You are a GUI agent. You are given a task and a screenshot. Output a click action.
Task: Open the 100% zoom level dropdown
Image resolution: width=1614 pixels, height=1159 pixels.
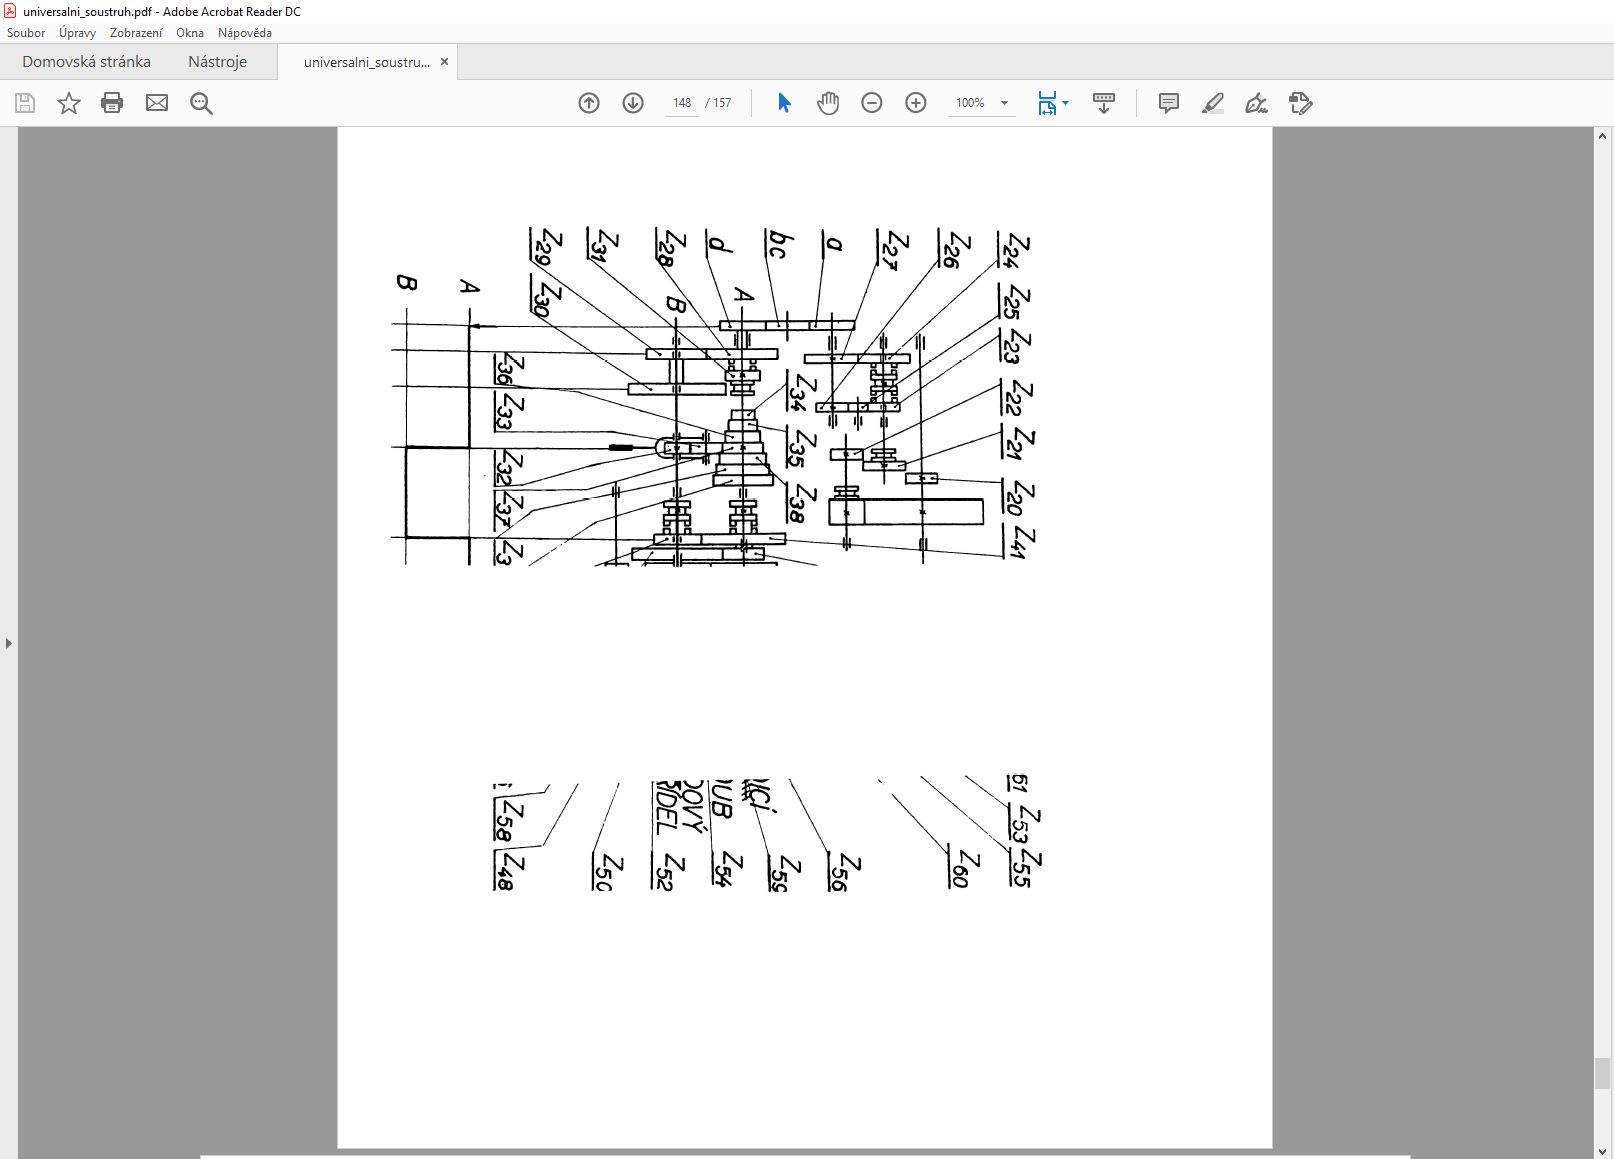pos(1004,103)
